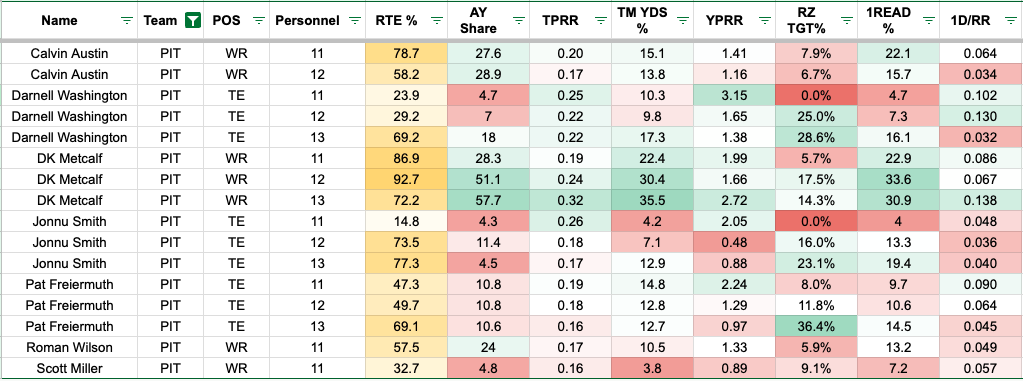
Task: Expand the 1READ % filter dropdown
Action: click(929, 21)
